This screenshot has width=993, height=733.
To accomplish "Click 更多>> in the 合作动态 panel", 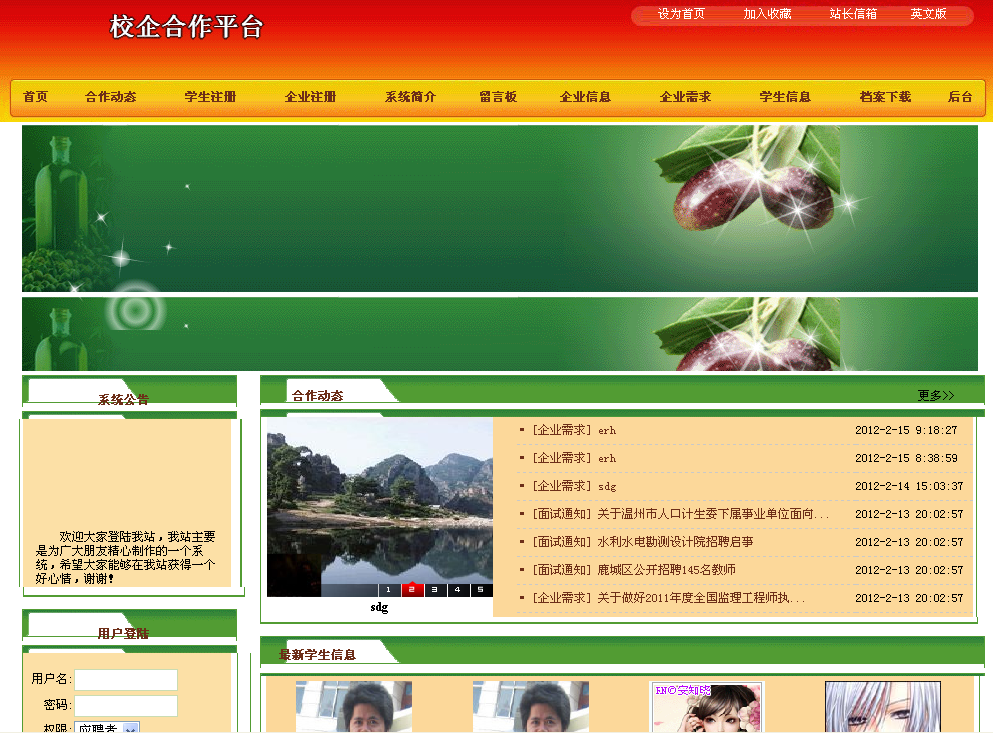I will pos(935,396).
